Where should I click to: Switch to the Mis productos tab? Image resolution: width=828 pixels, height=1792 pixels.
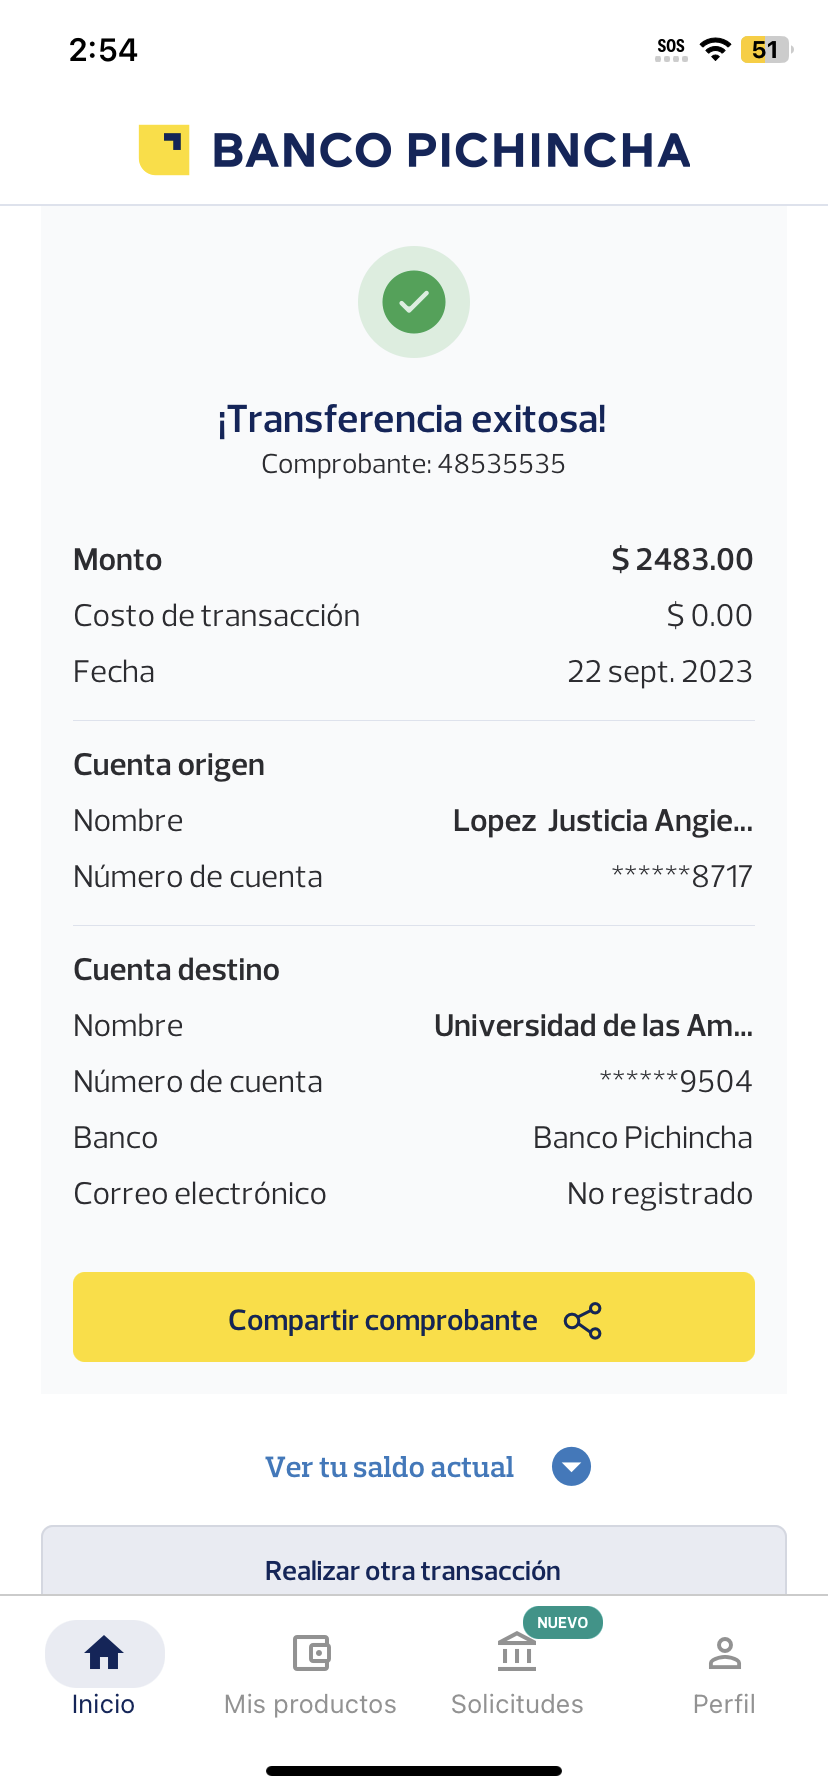pyautogui.click(x=310, y=1704)
